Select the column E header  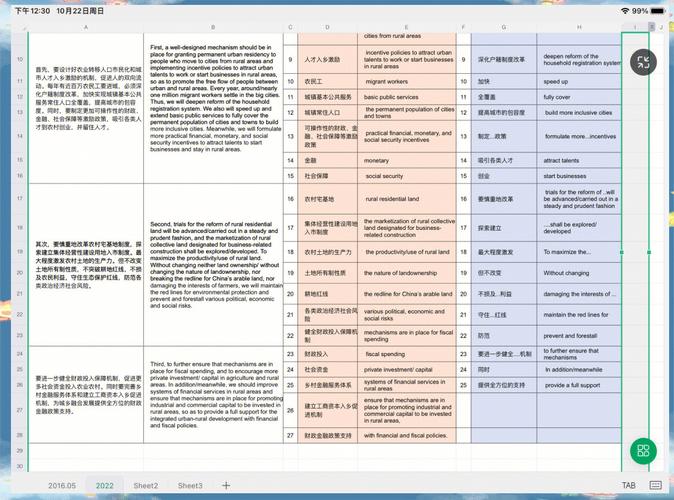click(407, 27)
